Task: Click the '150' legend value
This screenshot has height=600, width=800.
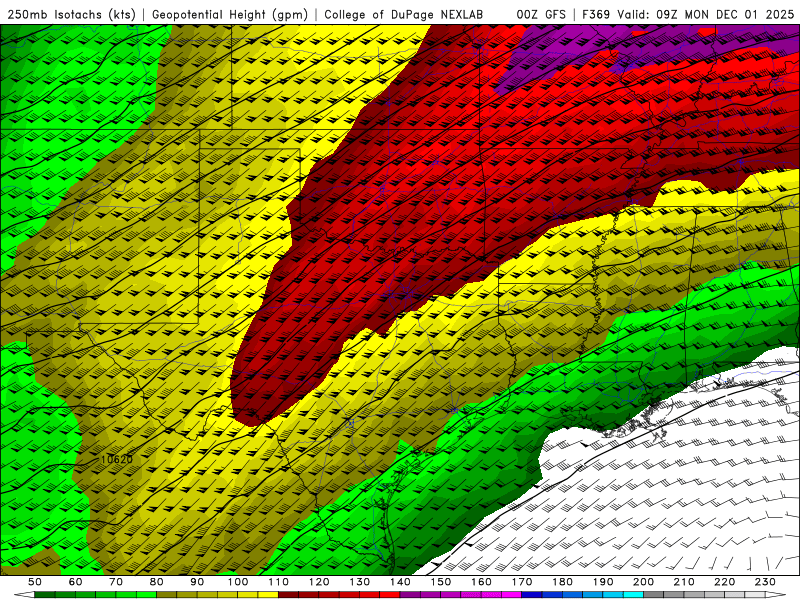Action: tap(441, 582)
